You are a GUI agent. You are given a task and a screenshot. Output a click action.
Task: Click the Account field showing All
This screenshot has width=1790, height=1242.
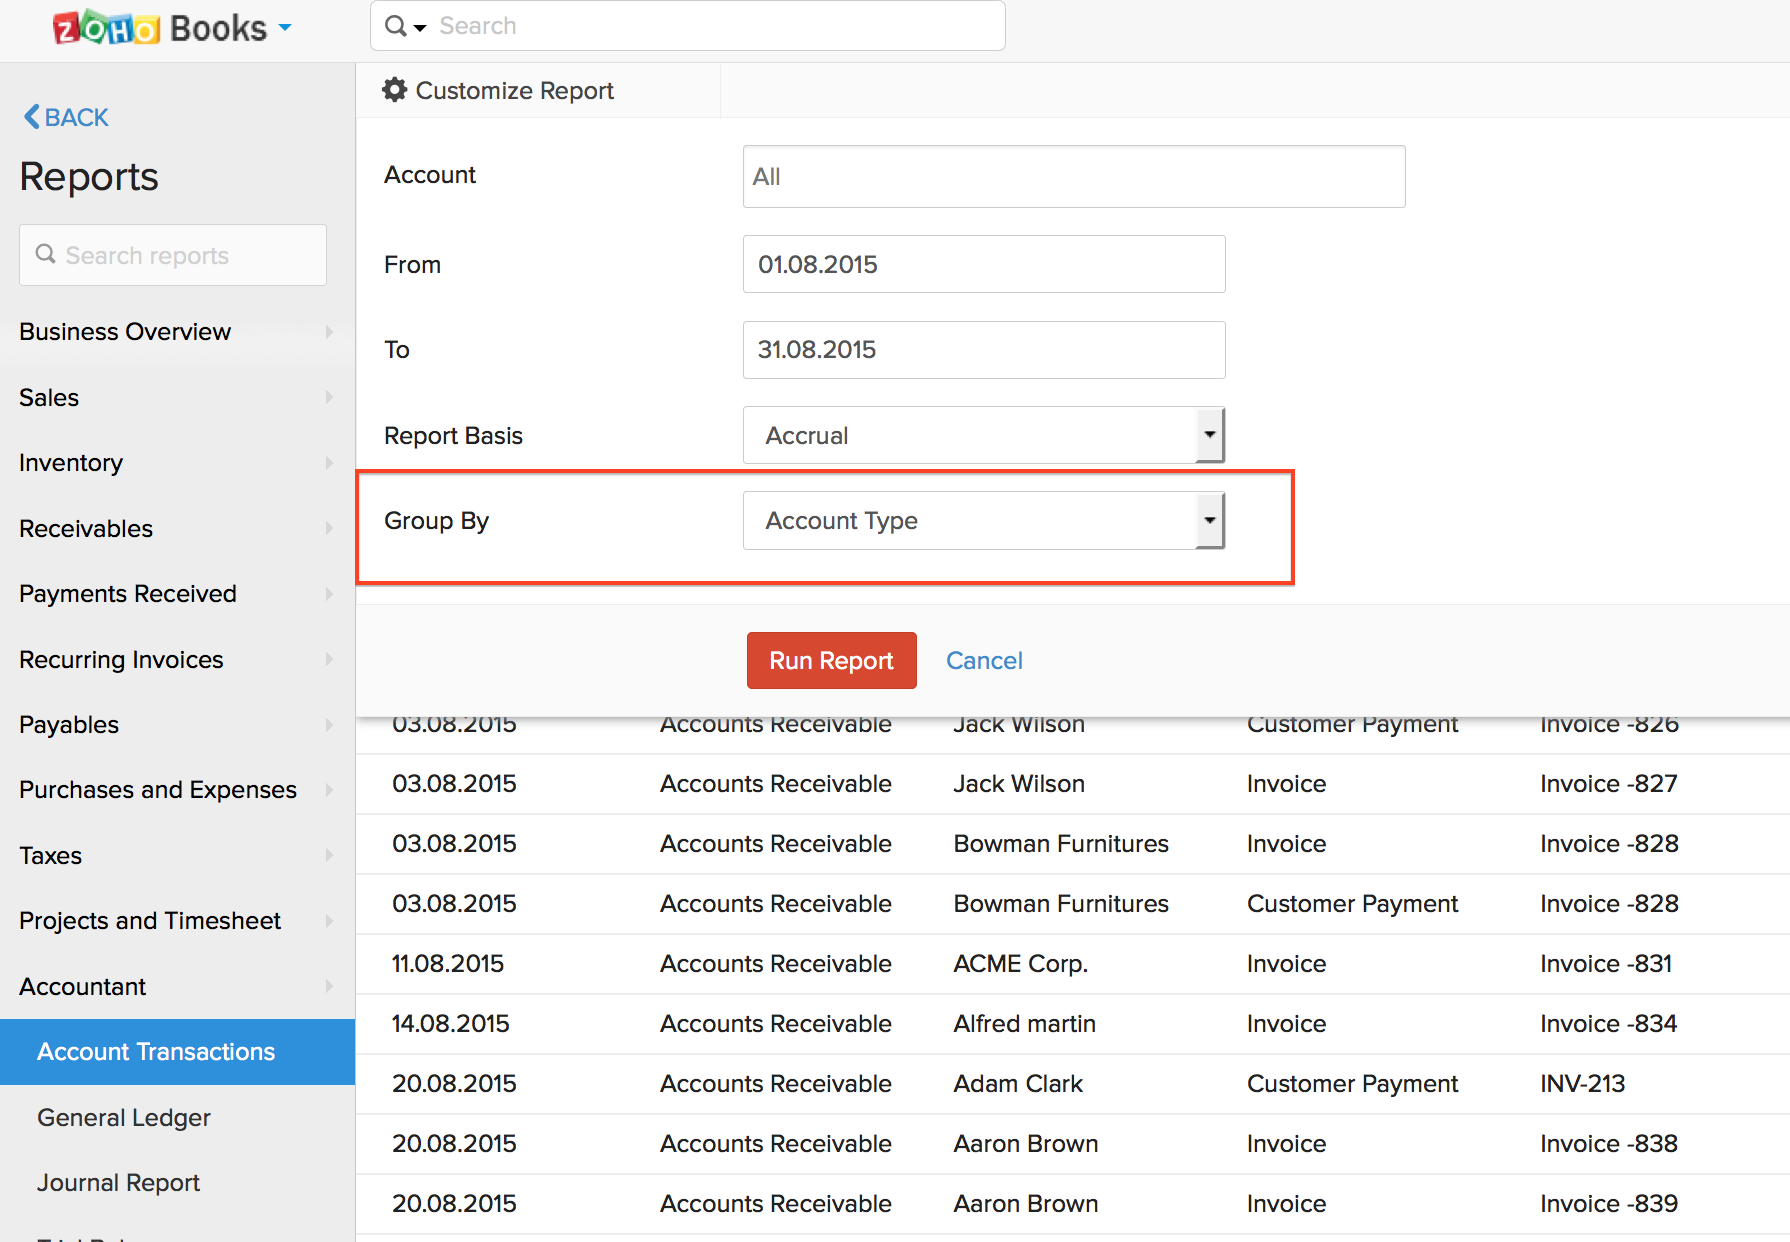(x=1073, y=176)
